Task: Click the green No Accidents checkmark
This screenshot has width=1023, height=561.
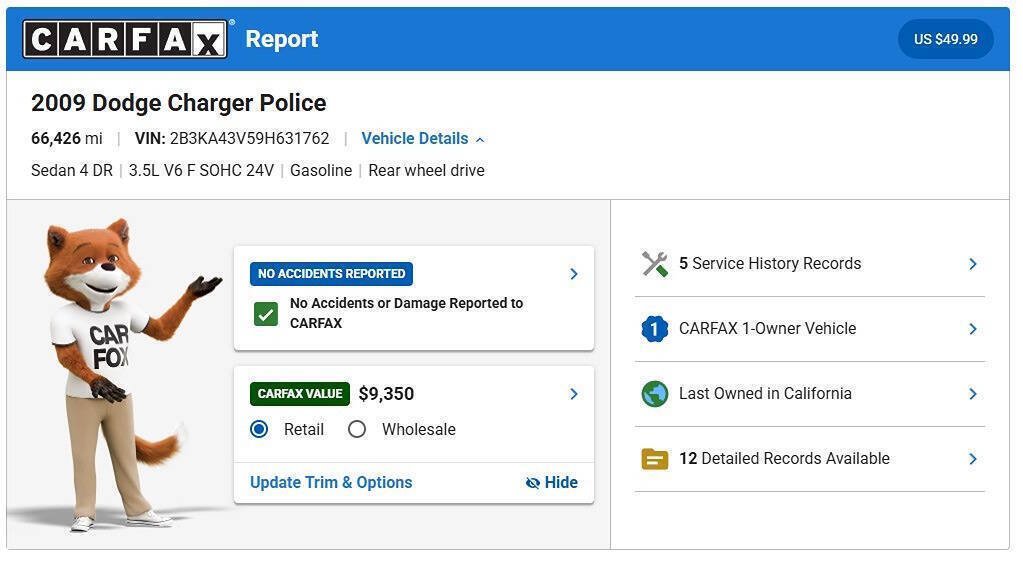Action: click(x=266, y=314)
